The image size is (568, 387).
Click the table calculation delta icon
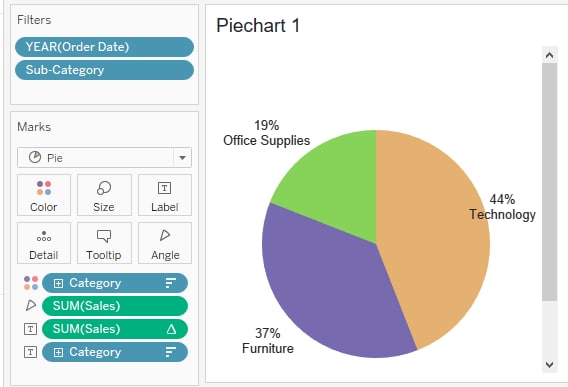click(x=171, y=329)
